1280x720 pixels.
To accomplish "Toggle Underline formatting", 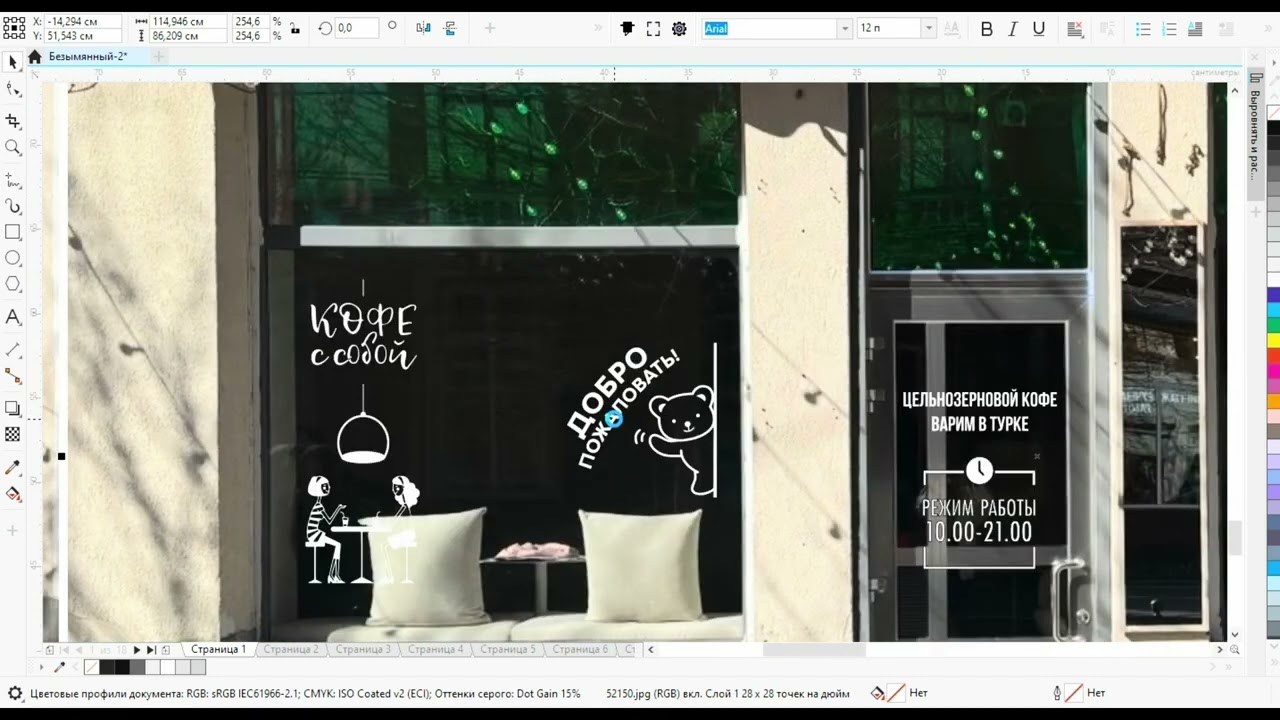I will pos(1039,29).
